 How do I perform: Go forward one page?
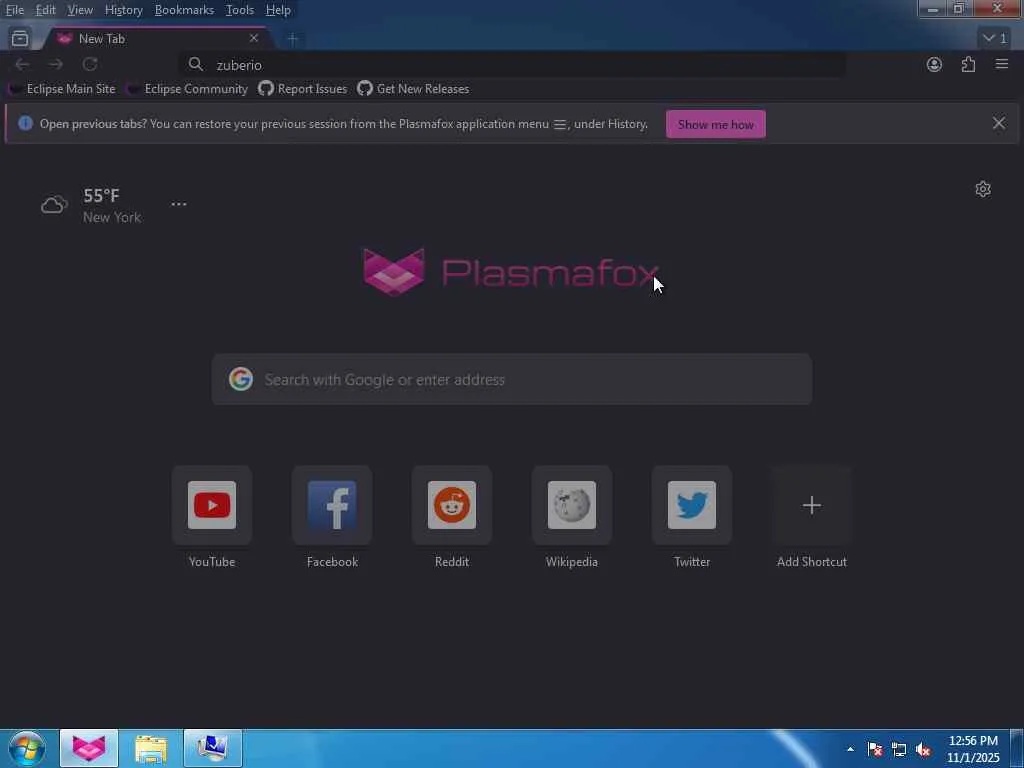click(56, 64)
